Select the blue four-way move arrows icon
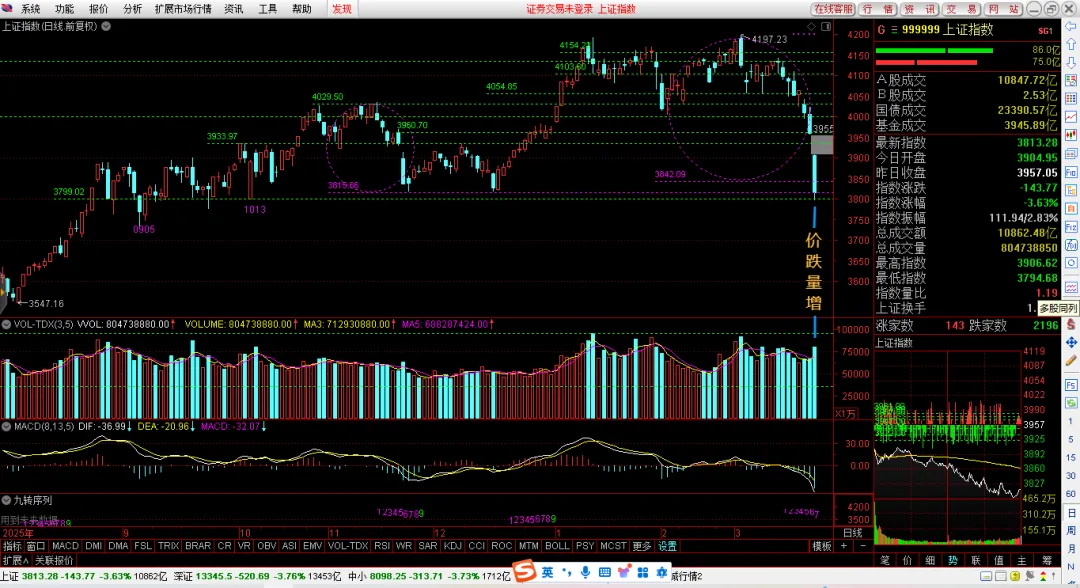 coord(1071,342)
